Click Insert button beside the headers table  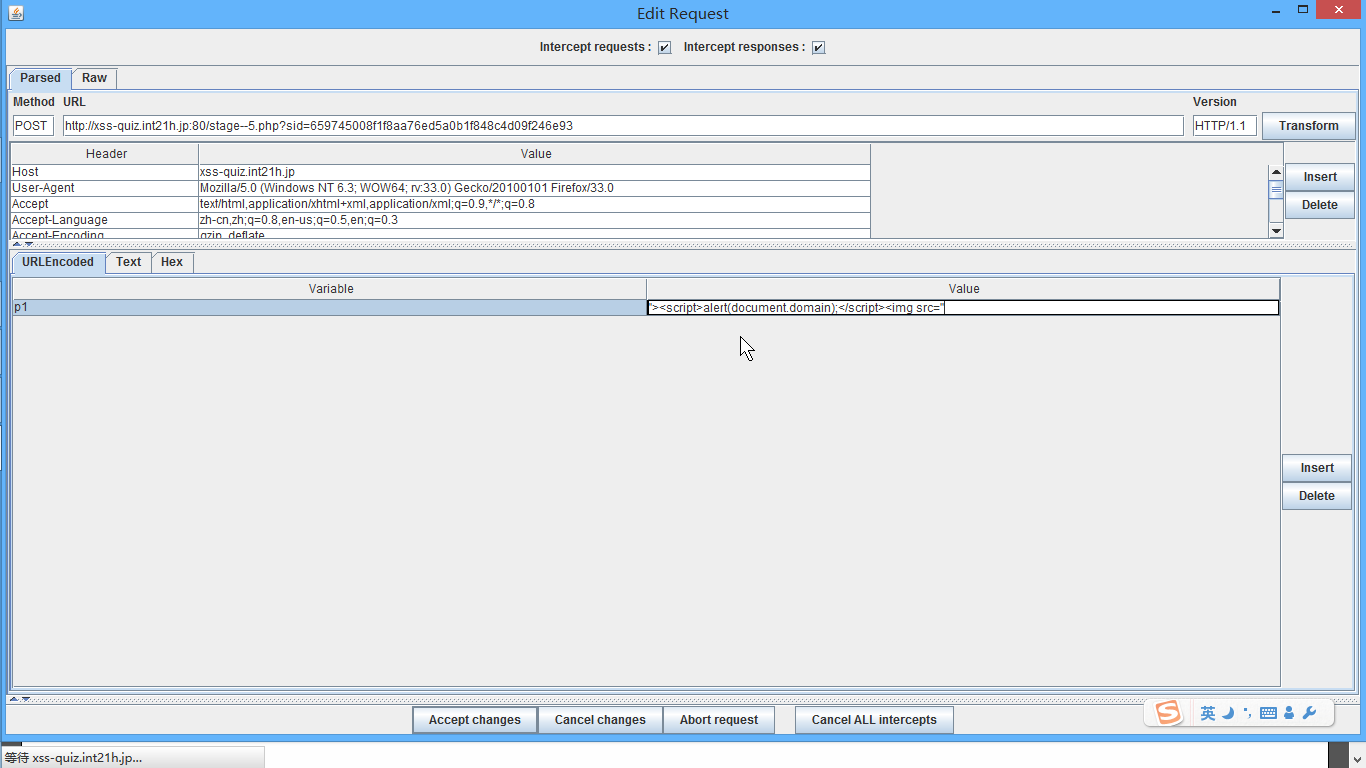pyautogui.click(x=1319, y=177)
